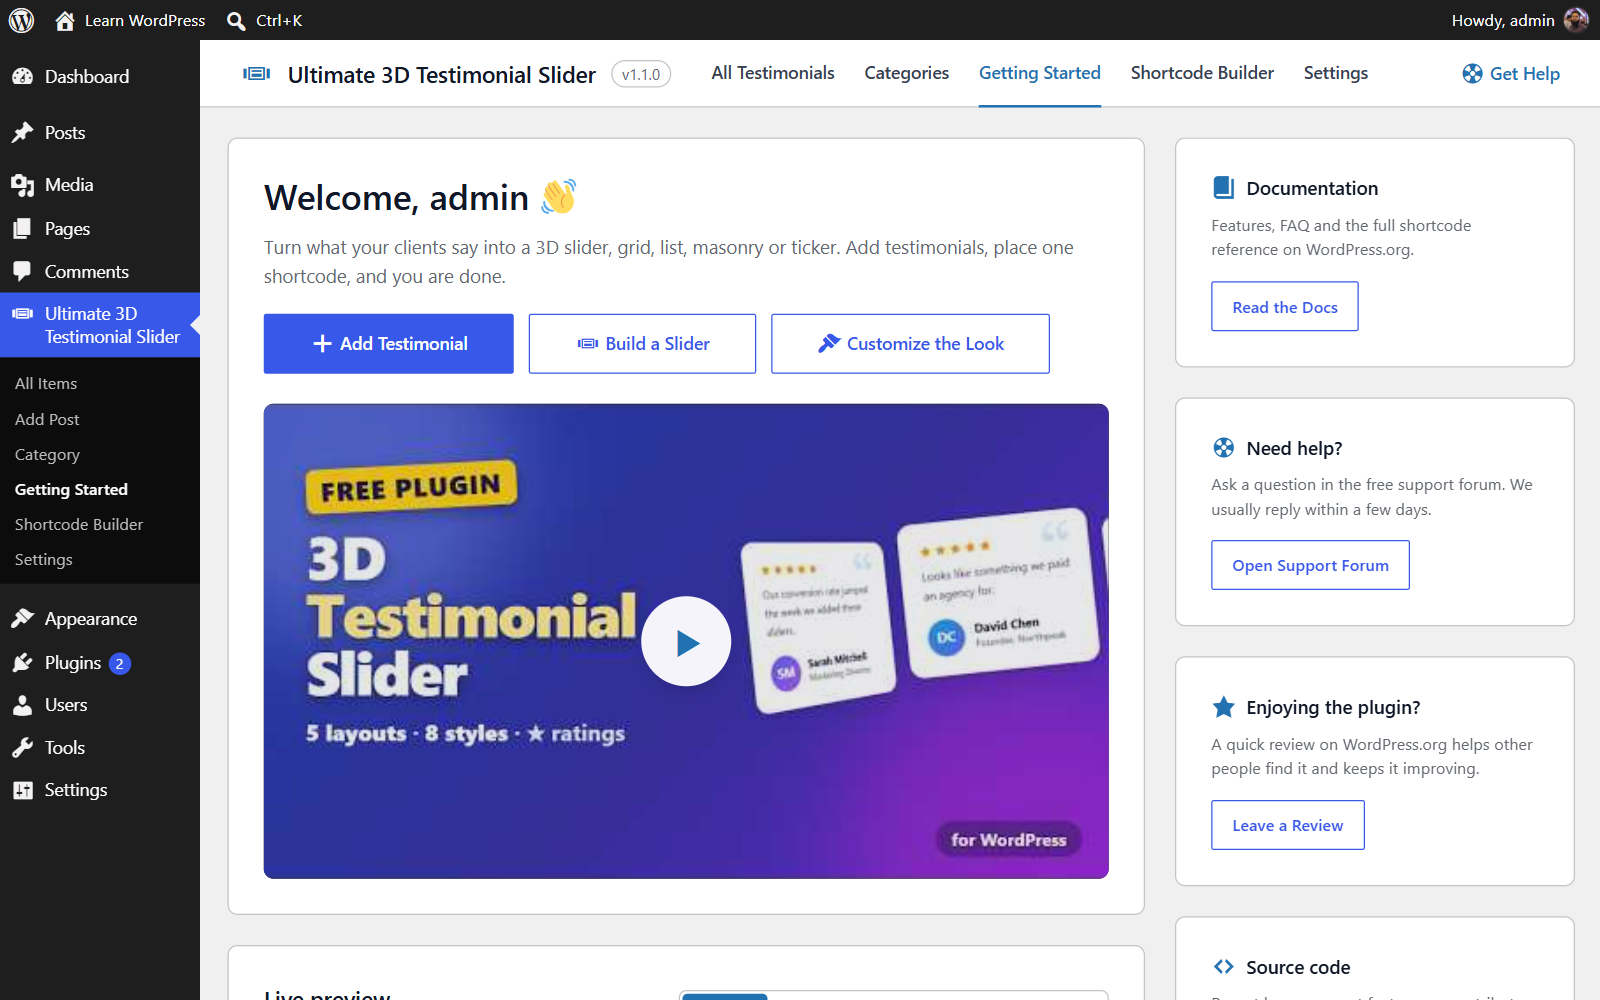Click the Read the Docs button
Screen dimensions: 1600x1000
click(1285, 307)
